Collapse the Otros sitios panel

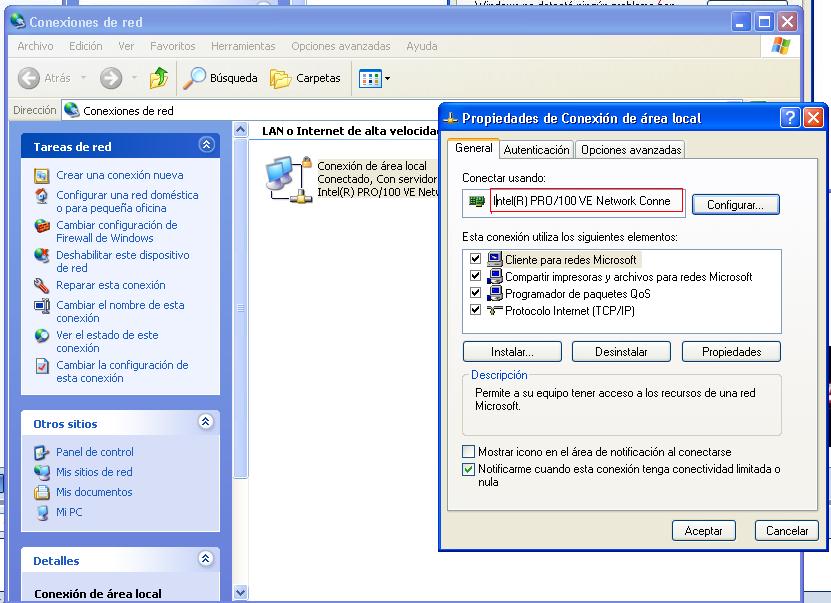[x=206, y=422]
